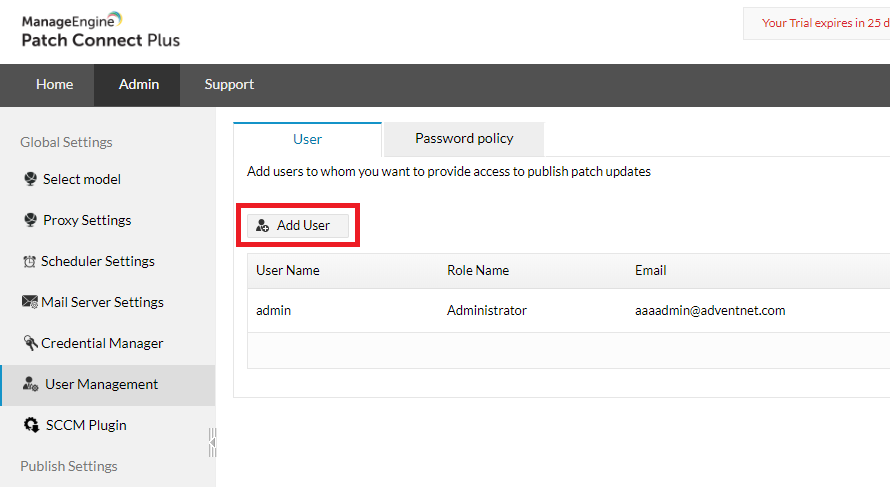Click the Role Name column header
This screenshot has width=890, height=487.
478,271
